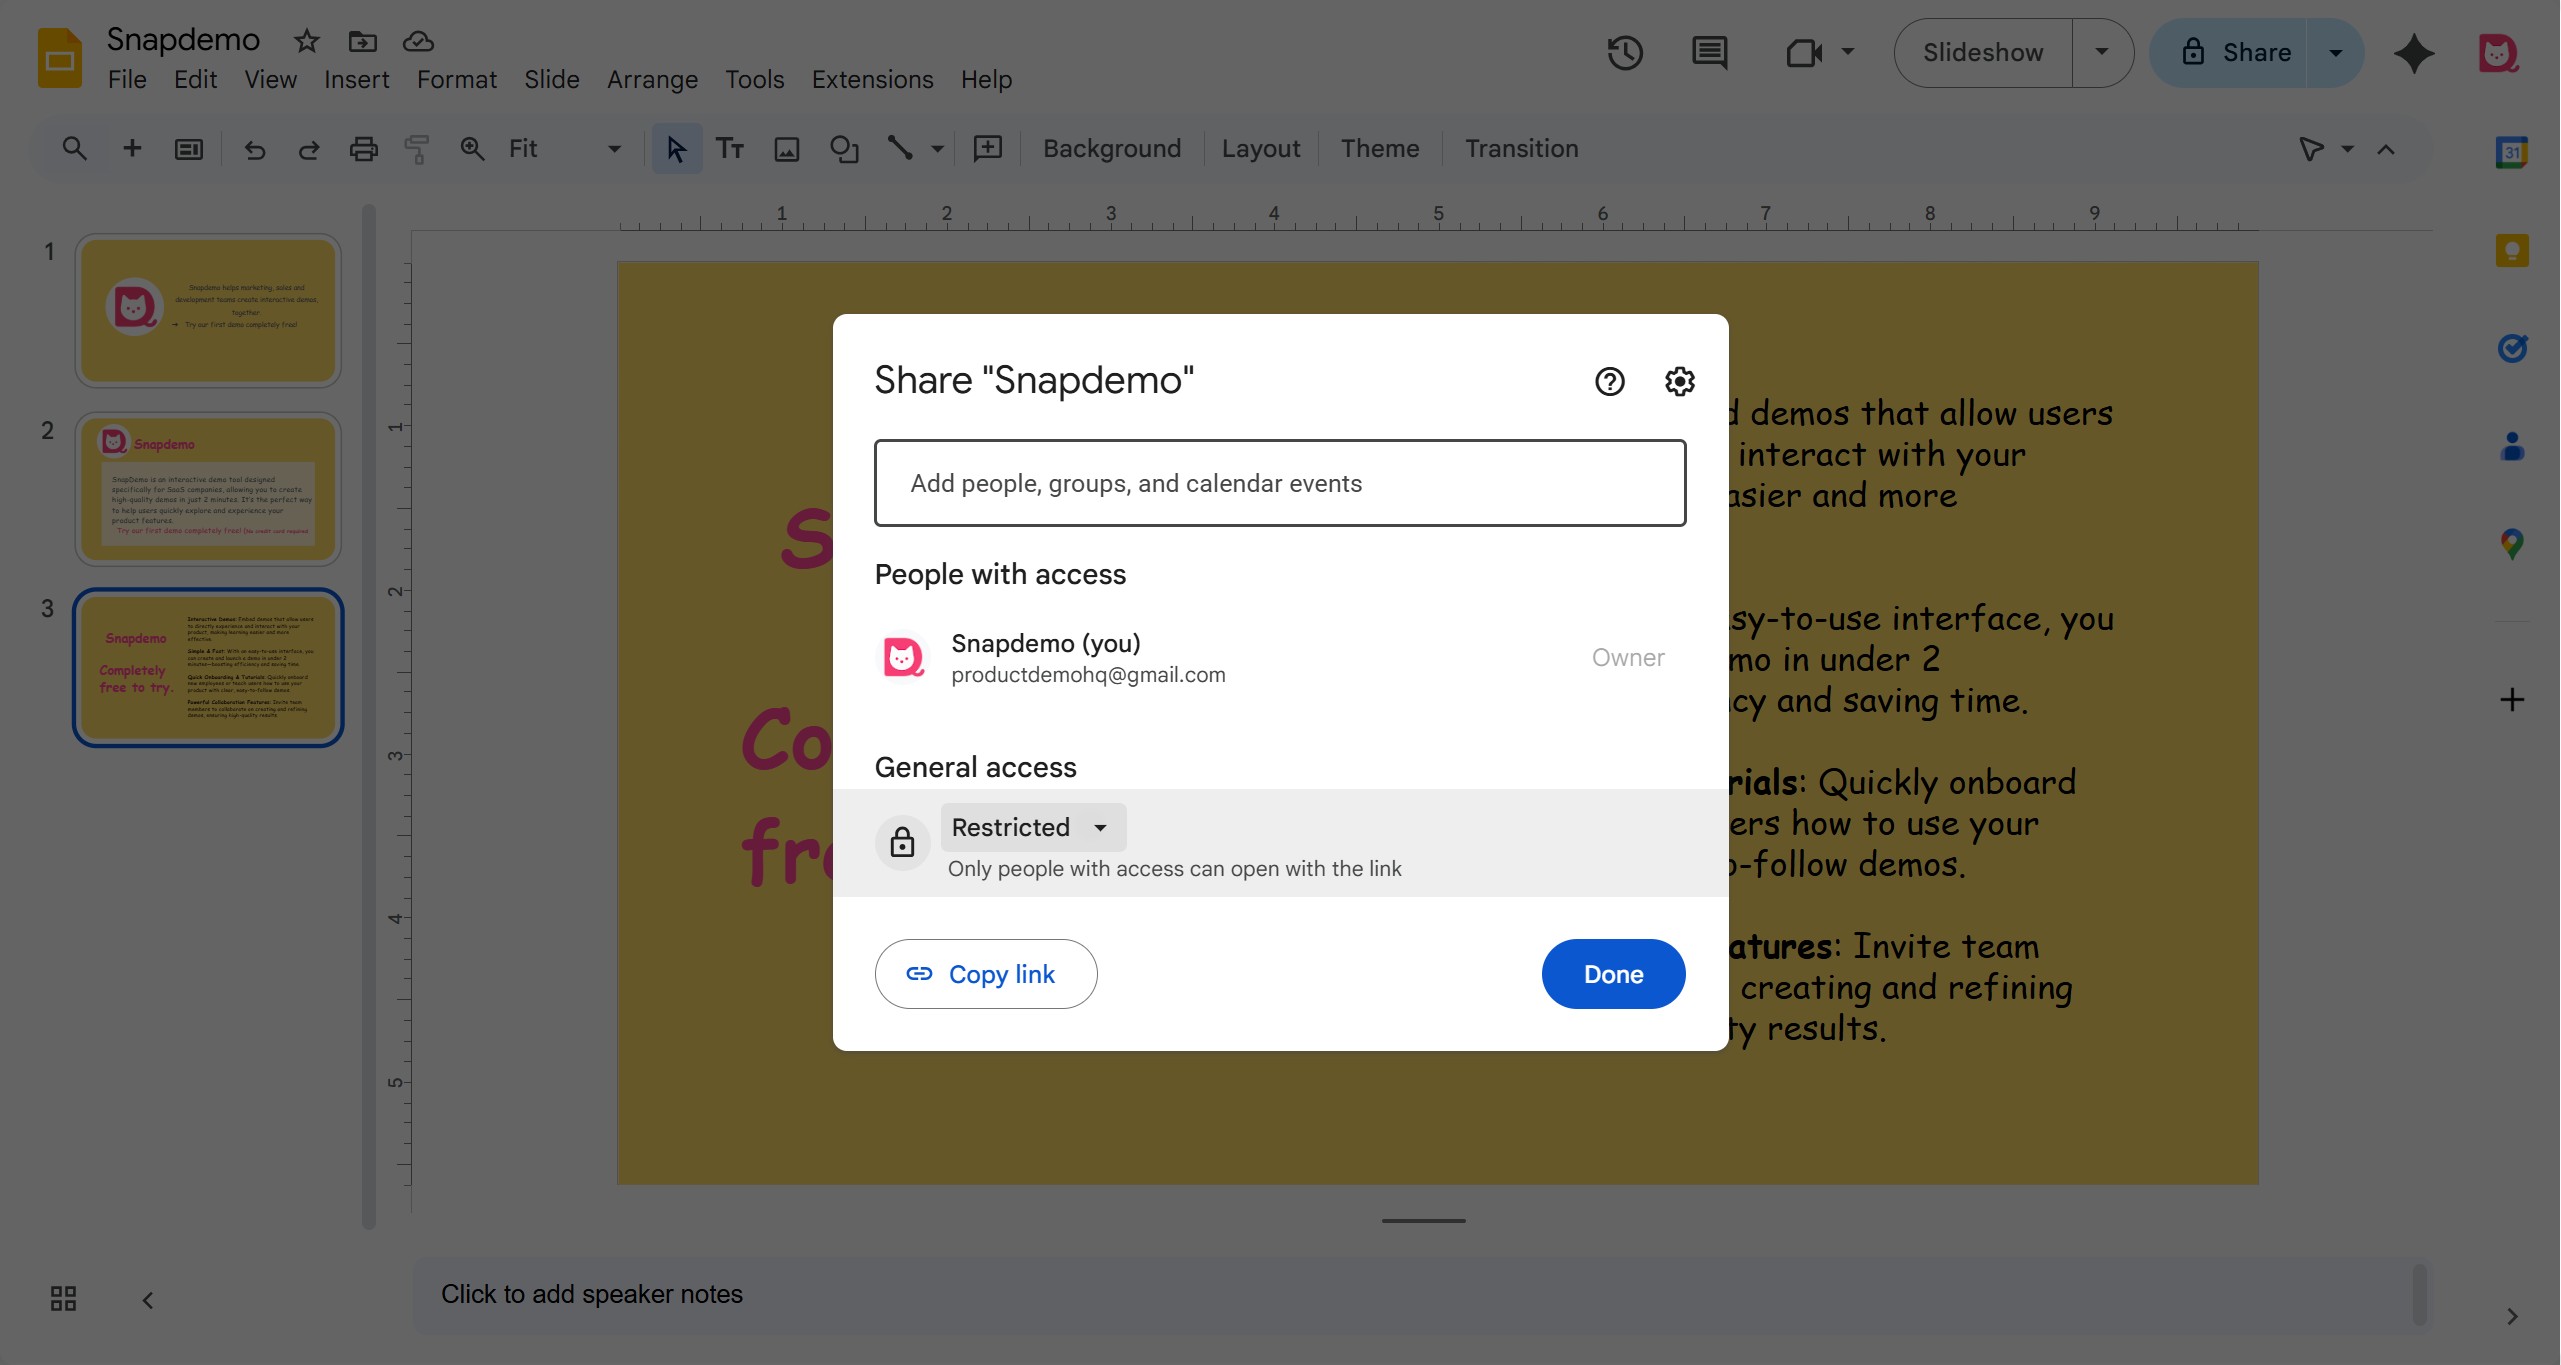This screenshot has height=1365, width=2561.
Task: Insert a text box
Action: tap(730, 149)
